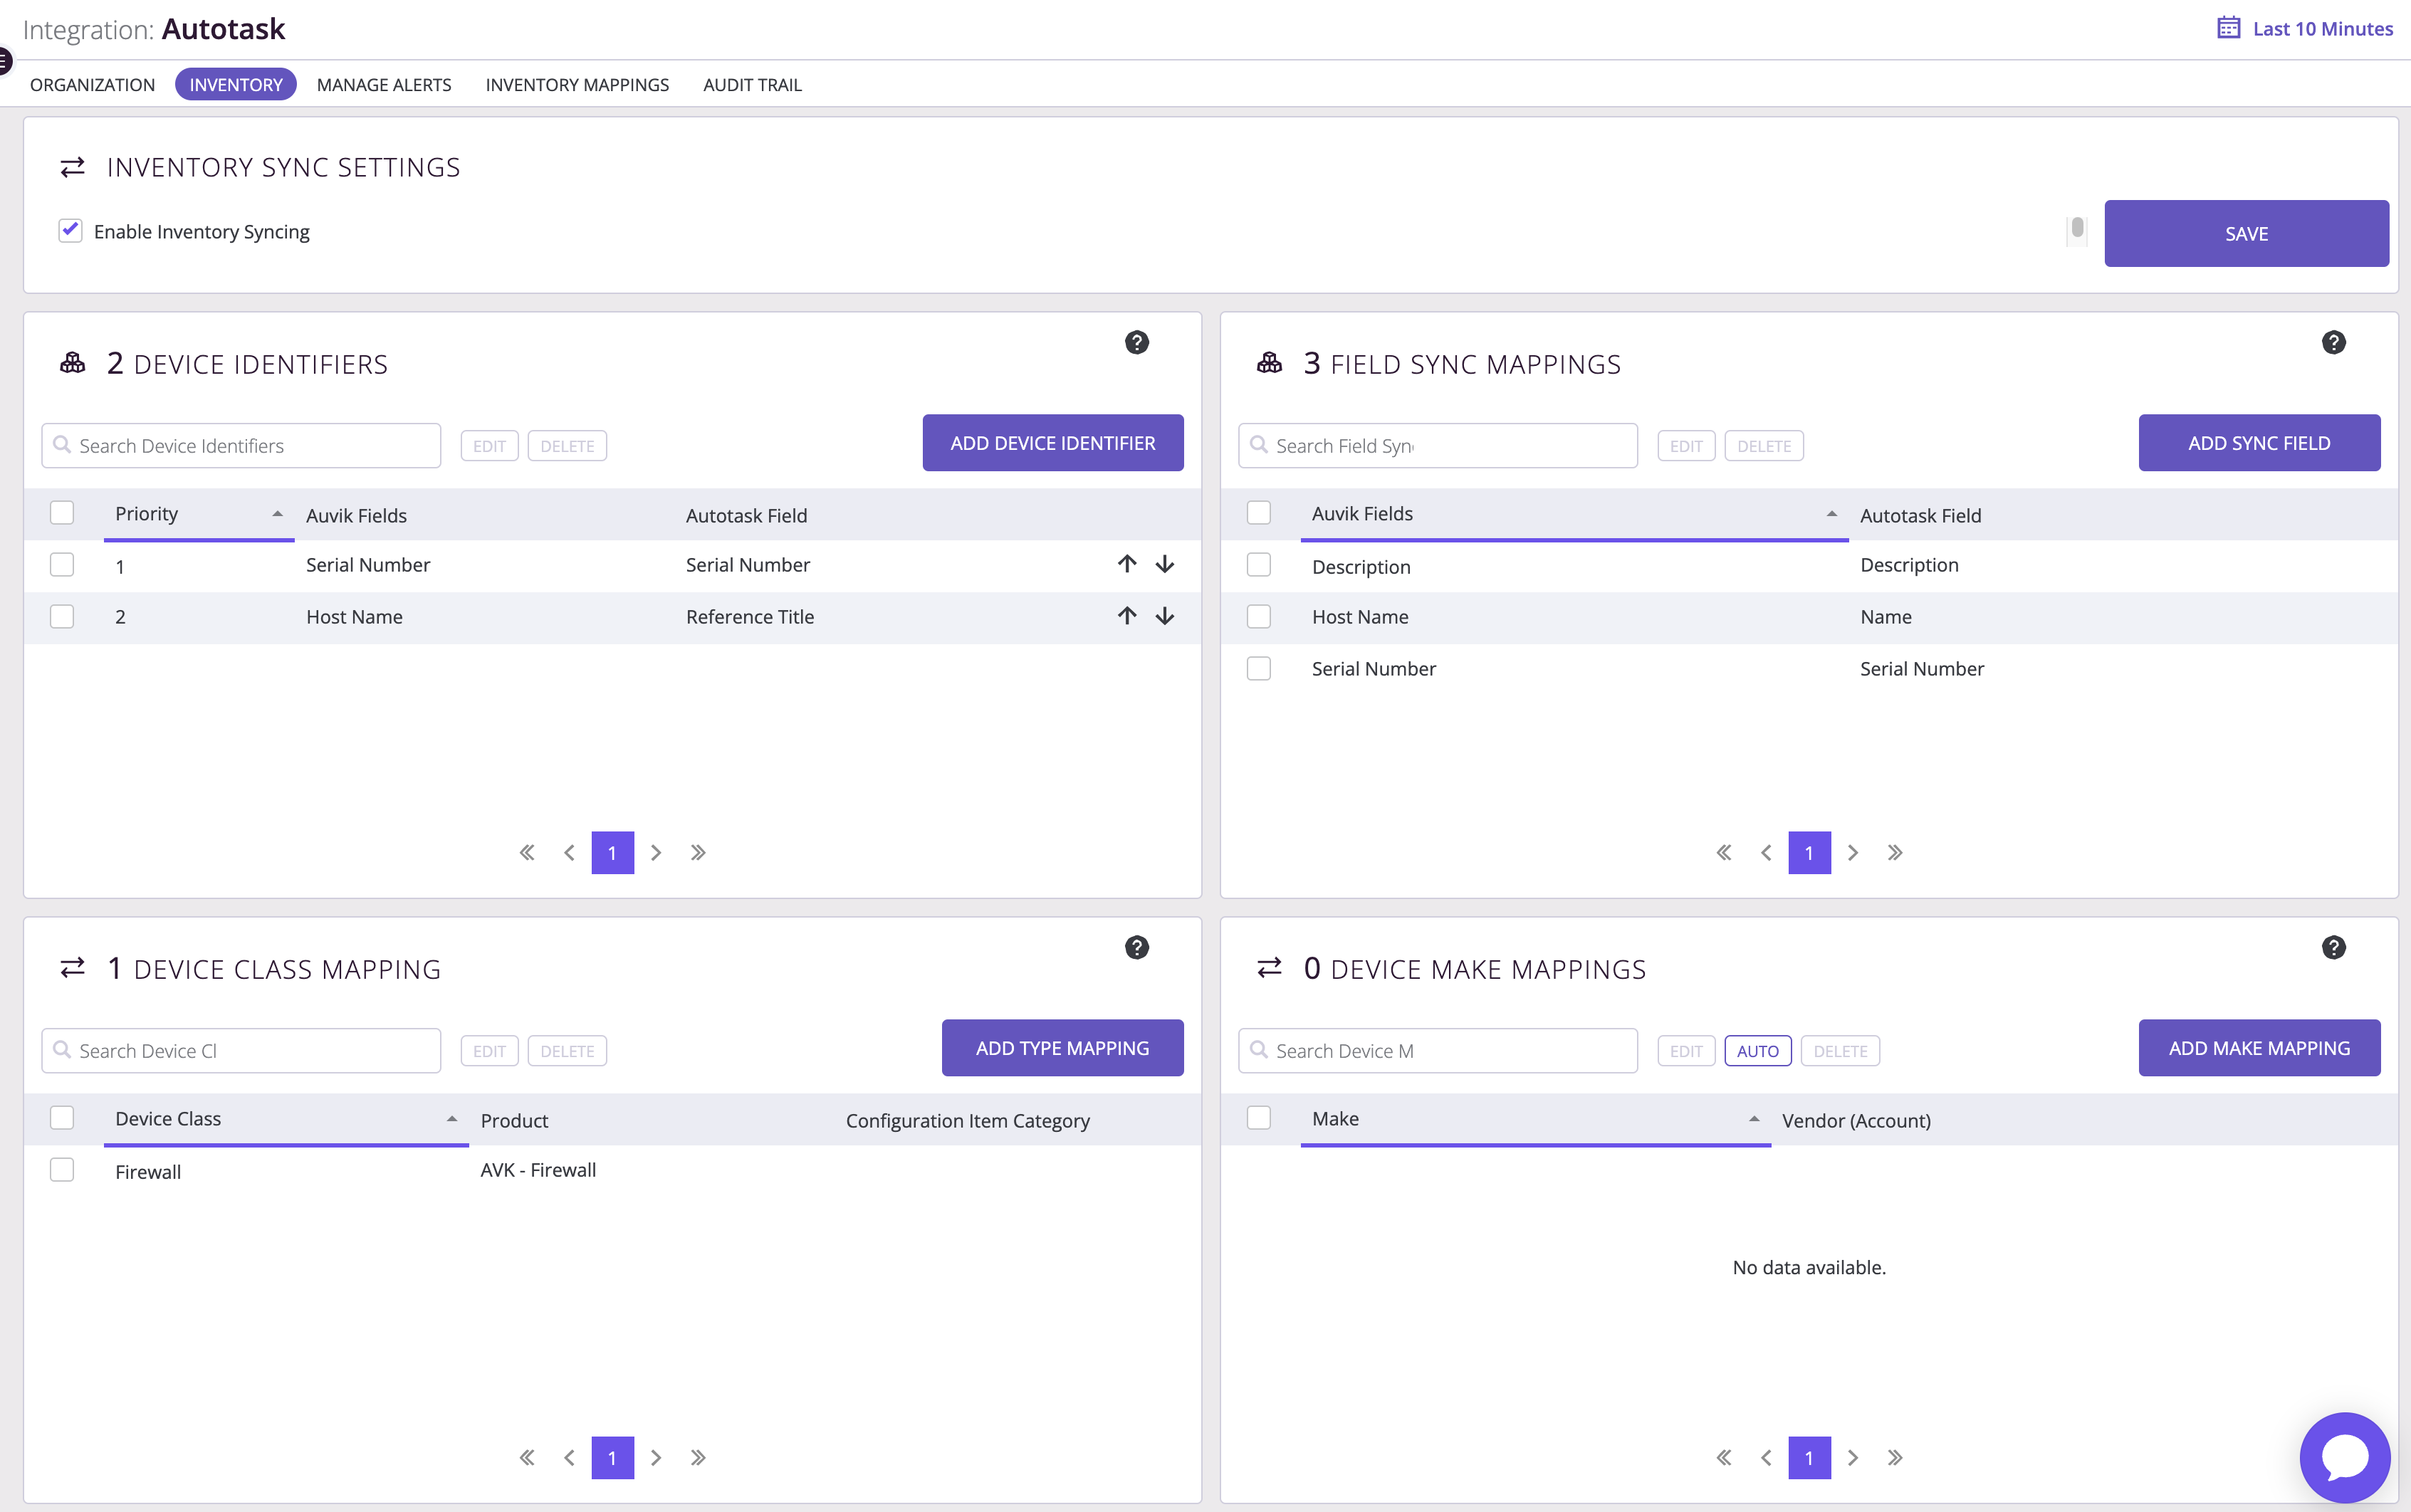Sort Device Make Mappings by Make column
The image size is (2411, 1512).
click(1535, 1119)
